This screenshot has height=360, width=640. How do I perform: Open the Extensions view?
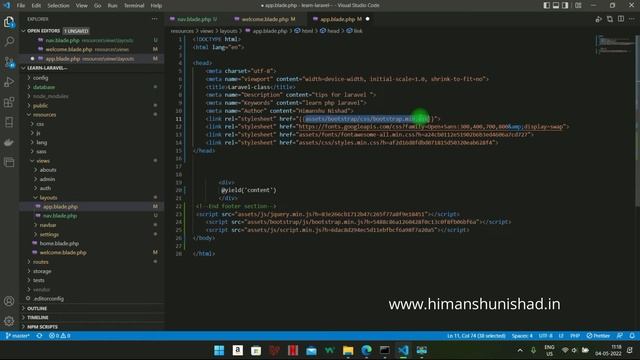tap(9, 102)
